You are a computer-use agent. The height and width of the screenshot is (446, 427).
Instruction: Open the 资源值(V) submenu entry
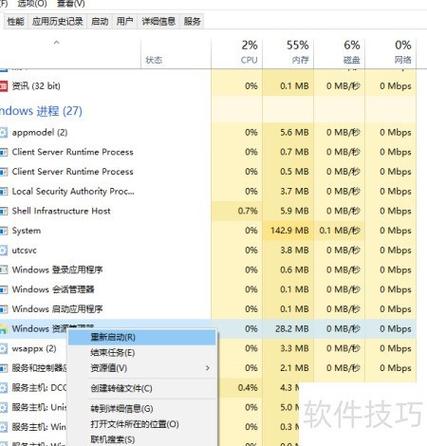pyautogui.click(x=142, y=368)
